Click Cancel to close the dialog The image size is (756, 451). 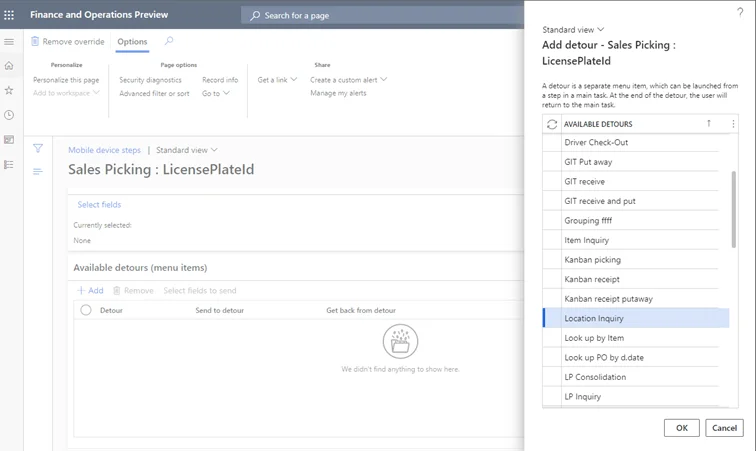point(724,428)
